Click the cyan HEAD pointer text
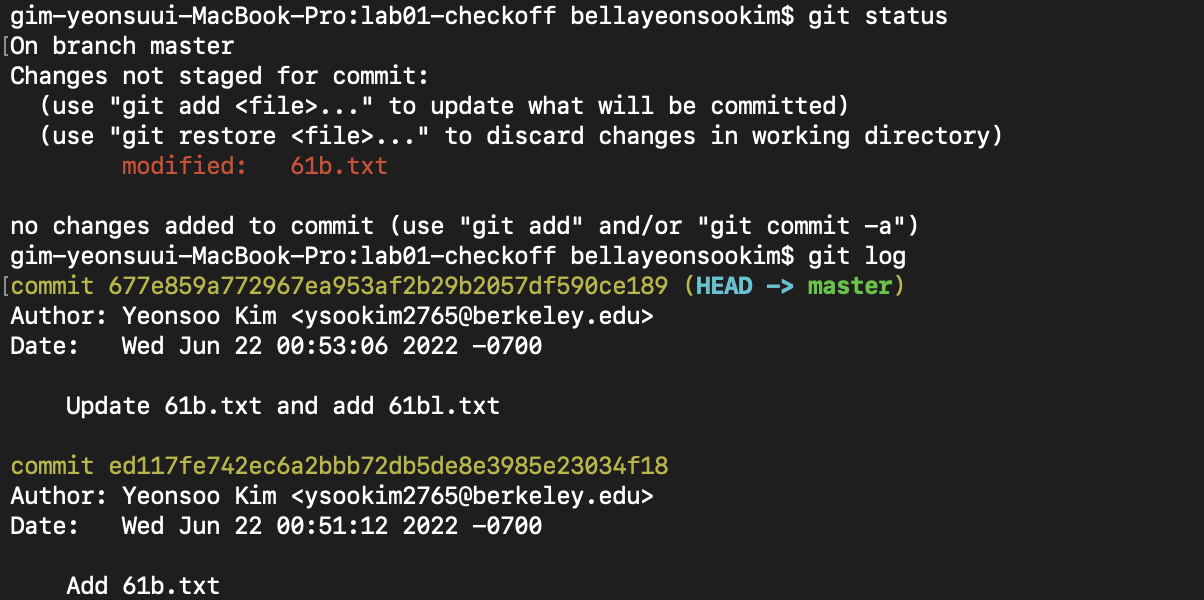Viewport: 1204px width, 600px height. (724, 286)
